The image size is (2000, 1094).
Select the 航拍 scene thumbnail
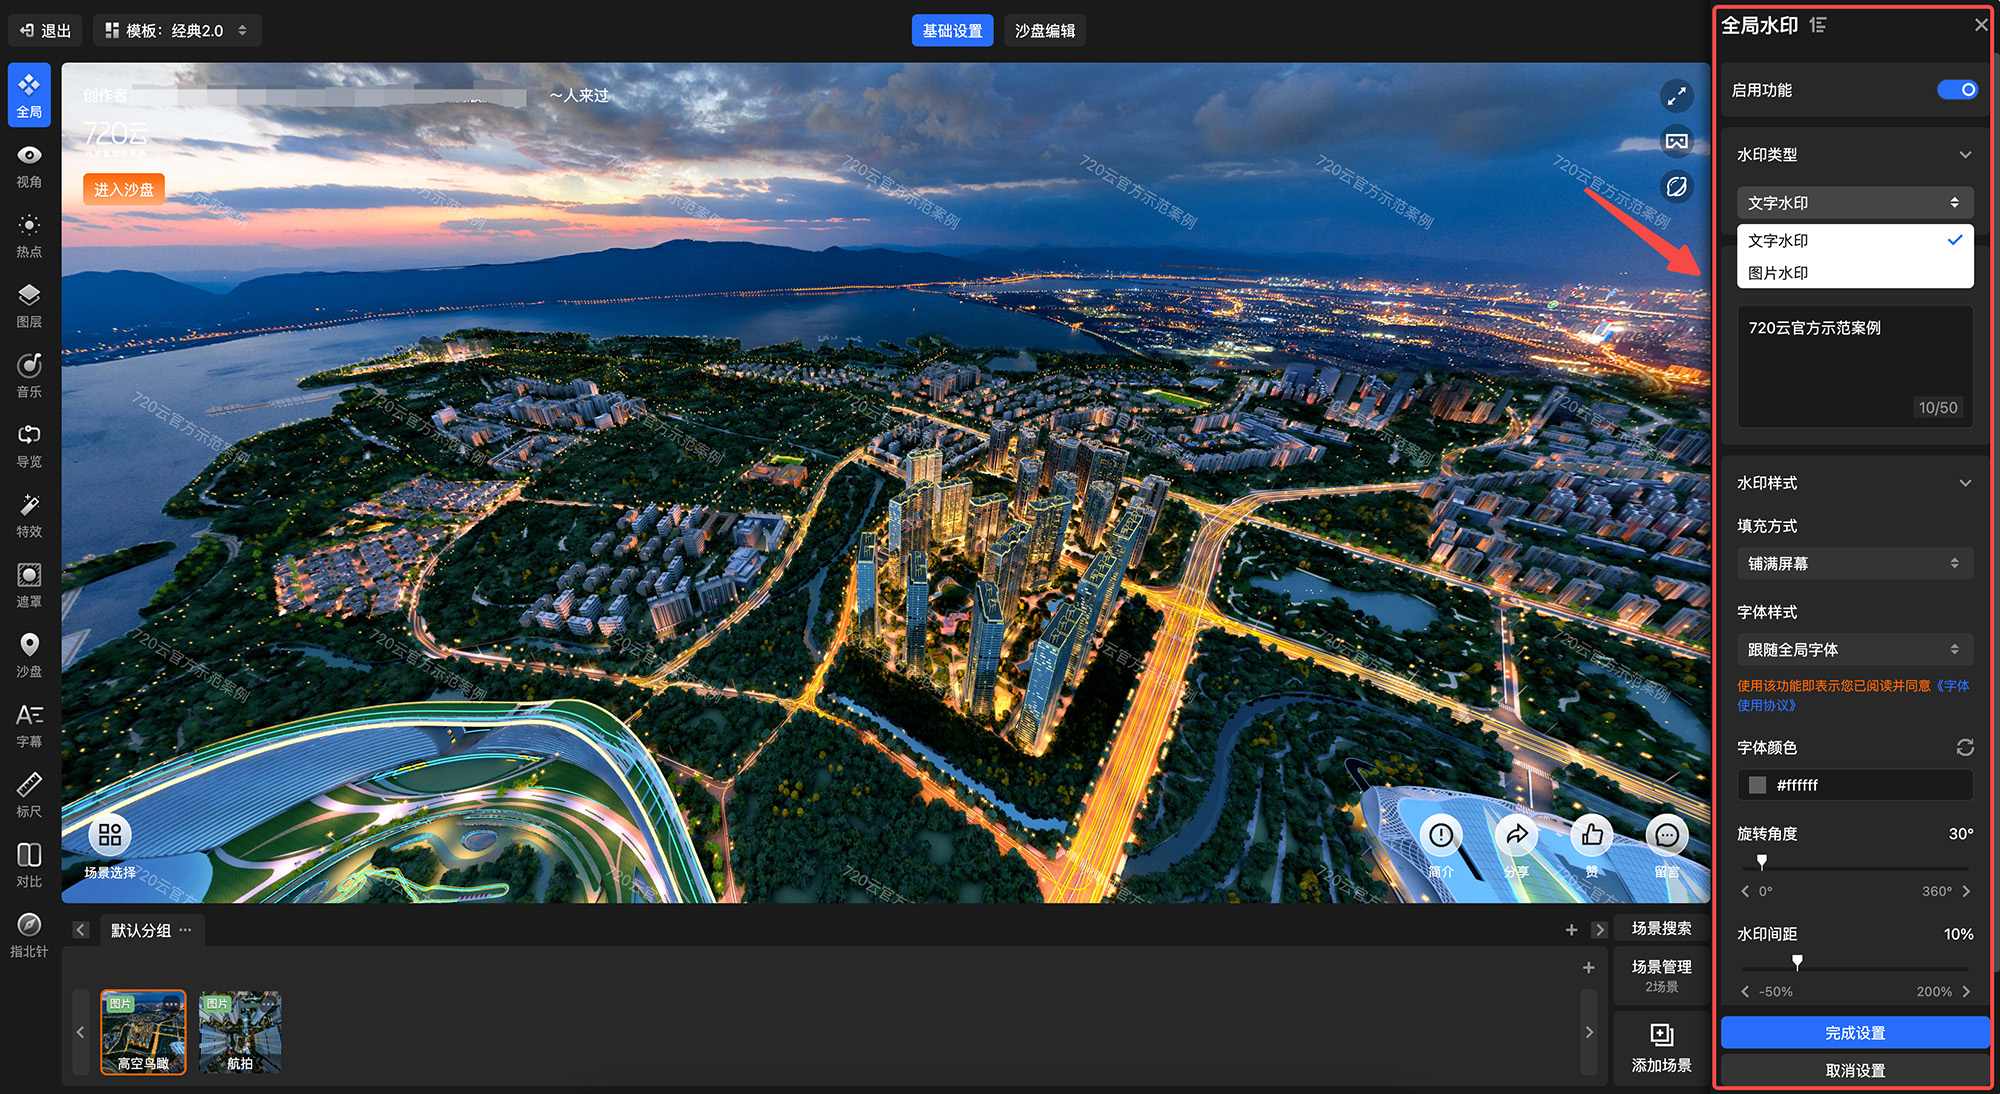[x=240, y=1033]
